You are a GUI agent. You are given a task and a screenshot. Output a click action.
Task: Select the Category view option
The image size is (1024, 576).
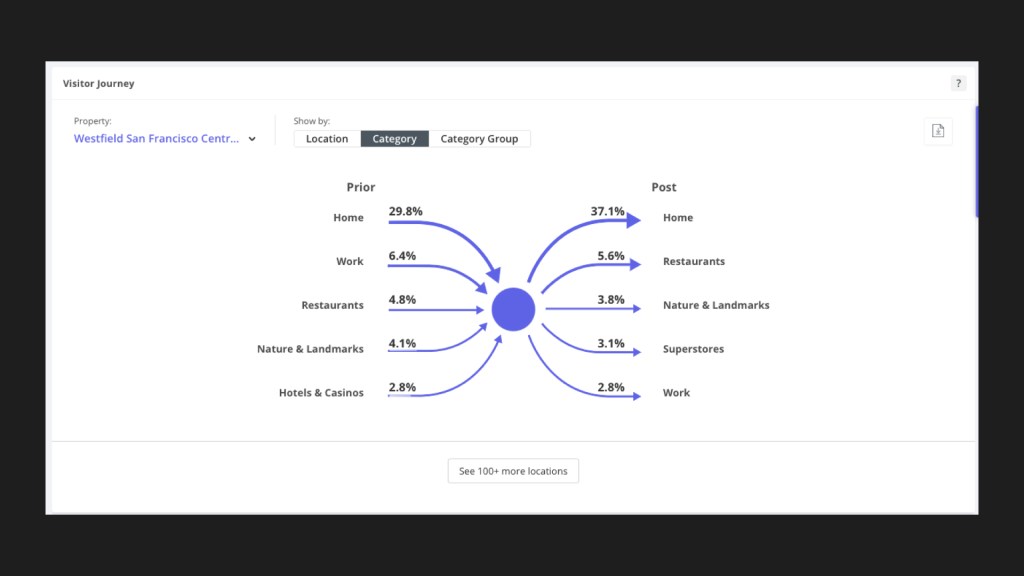coord(394,139)
